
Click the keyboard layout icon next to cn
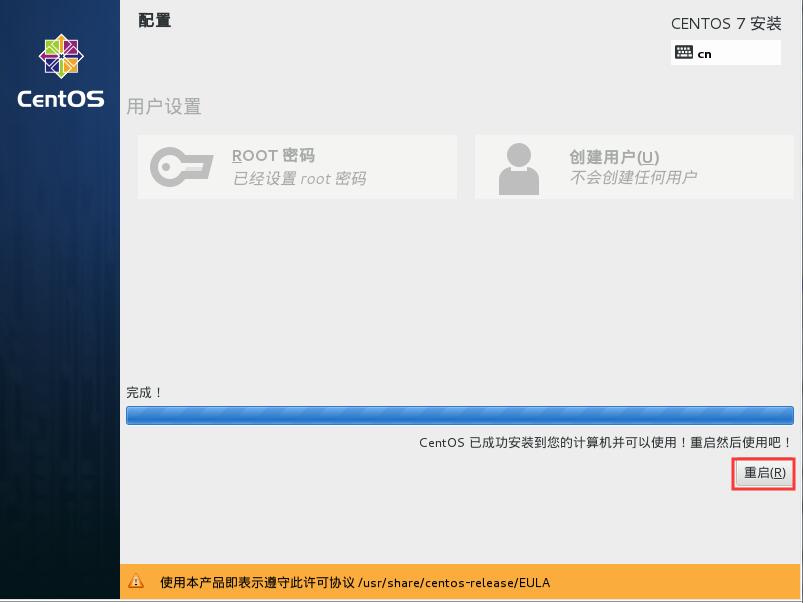[684, 53]
